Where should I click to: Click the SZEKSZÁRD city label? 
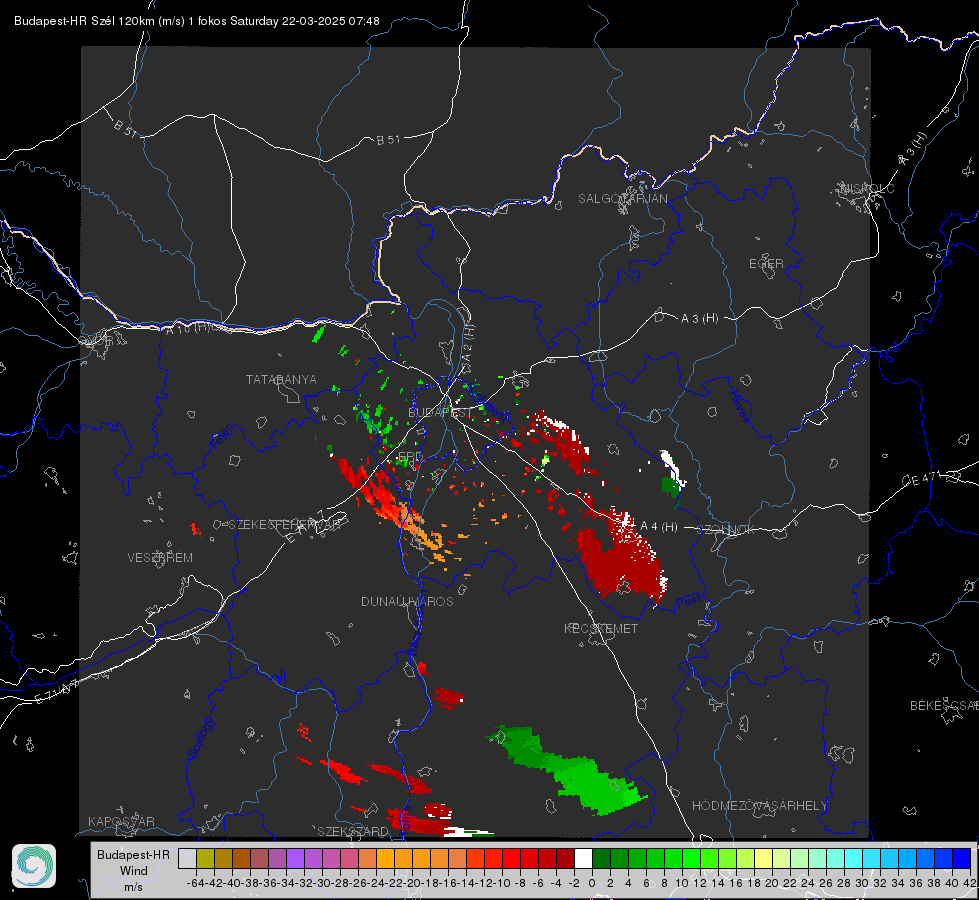(353, 831)
